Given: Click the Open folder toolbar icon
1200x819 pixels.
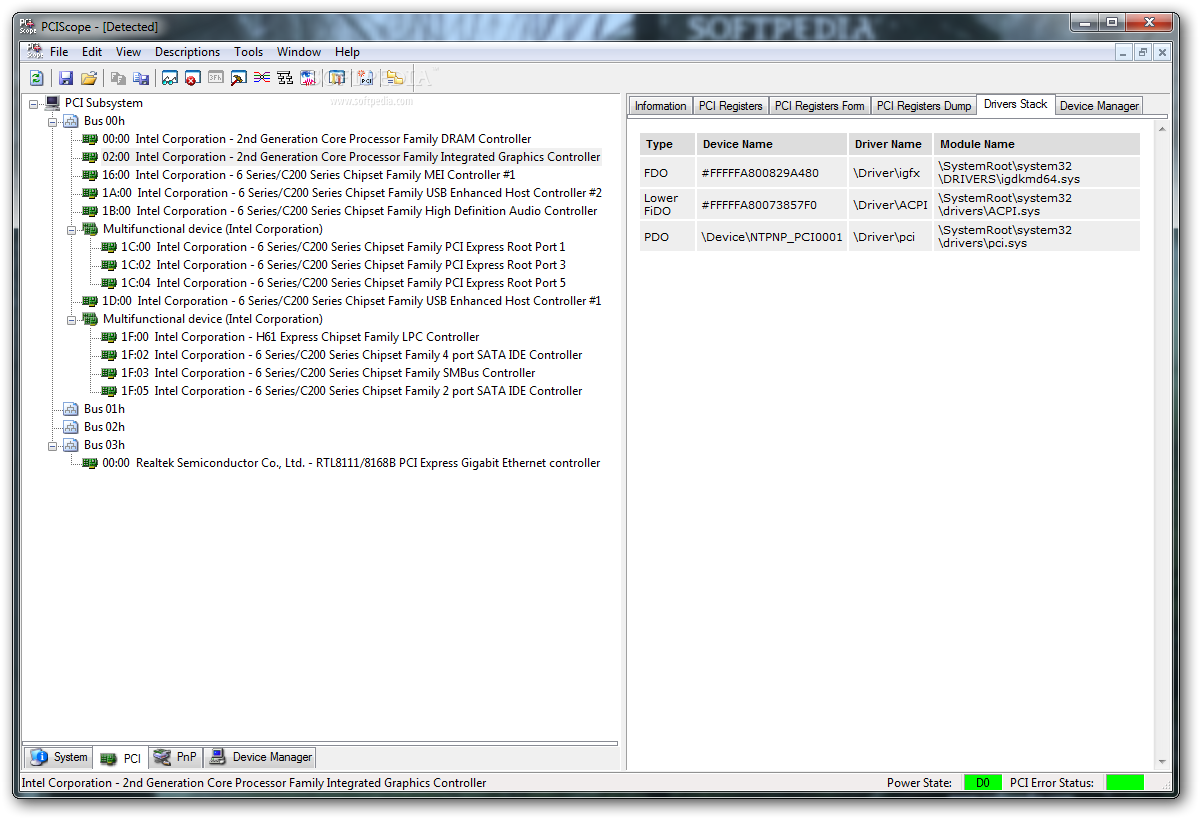Looking at the screenshot, I should coord(89,78).
